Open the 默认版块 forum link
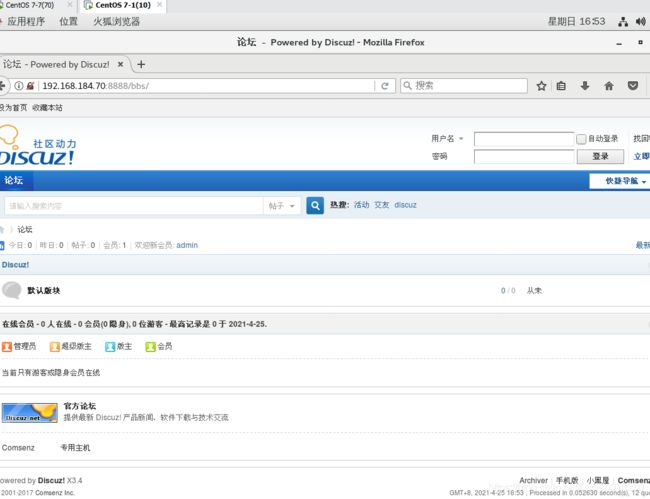The height and width of the screenshot is (499, 650). click(44, 291)
